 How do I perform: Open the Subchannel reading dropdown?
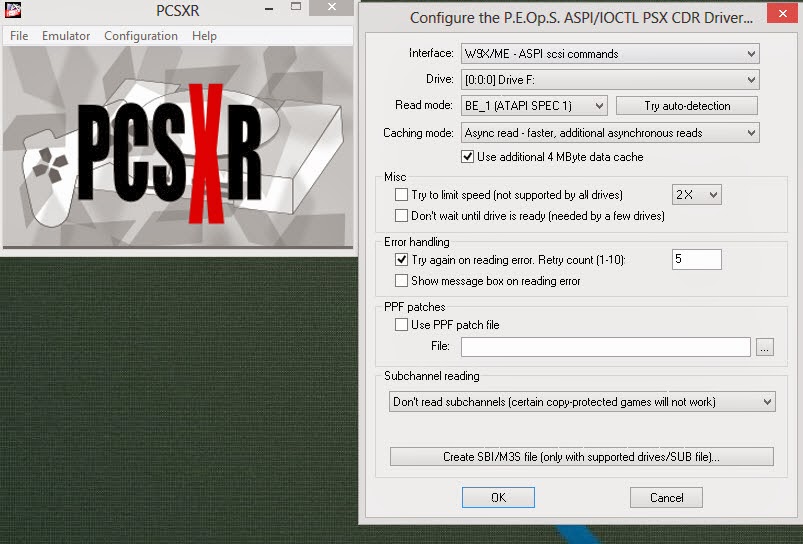point(582,402)
